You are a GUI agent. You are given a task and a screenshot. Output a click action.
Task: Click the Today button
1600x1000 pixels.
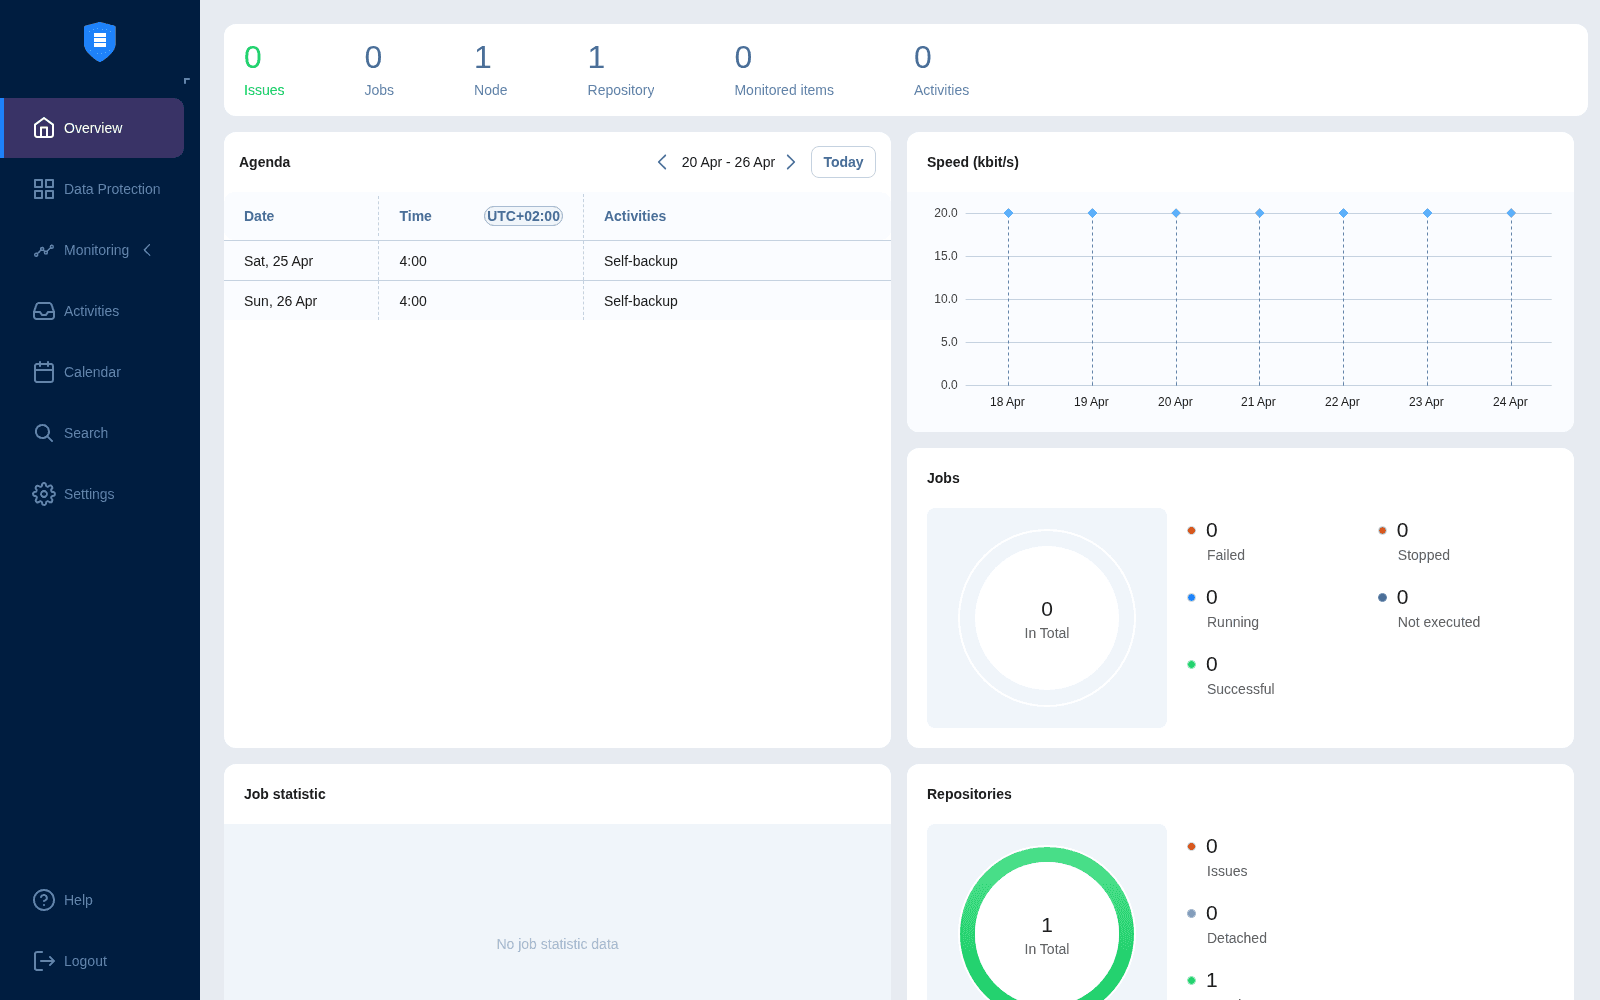point(842,161)
